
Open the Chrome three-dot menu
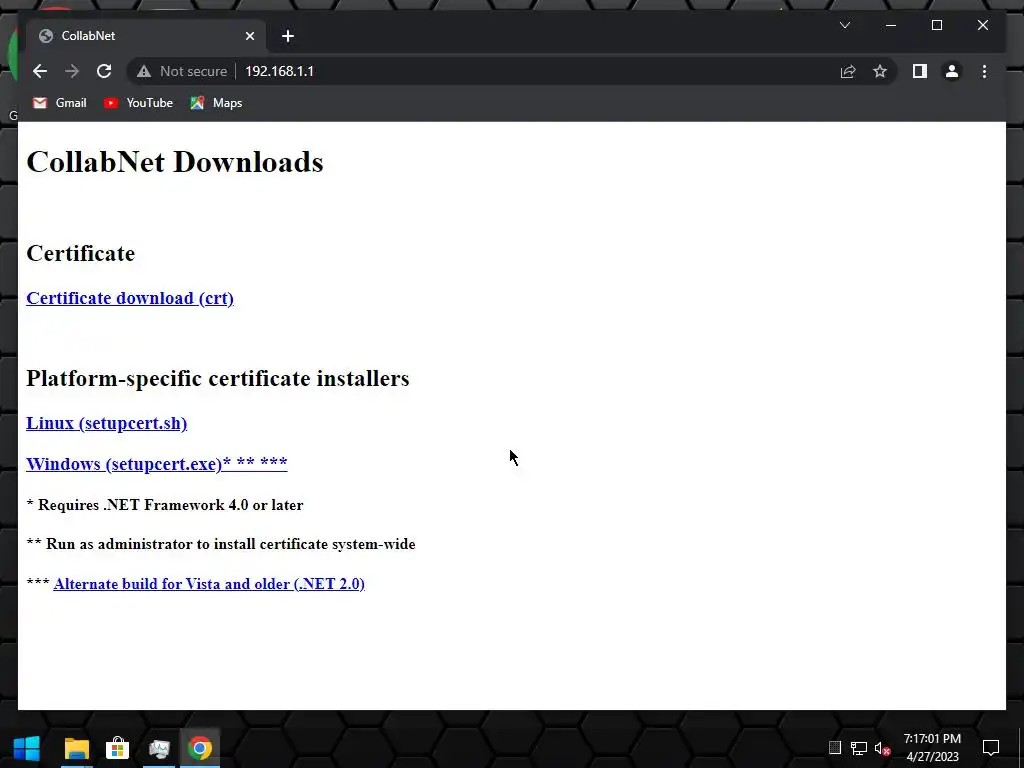(984, 71)
